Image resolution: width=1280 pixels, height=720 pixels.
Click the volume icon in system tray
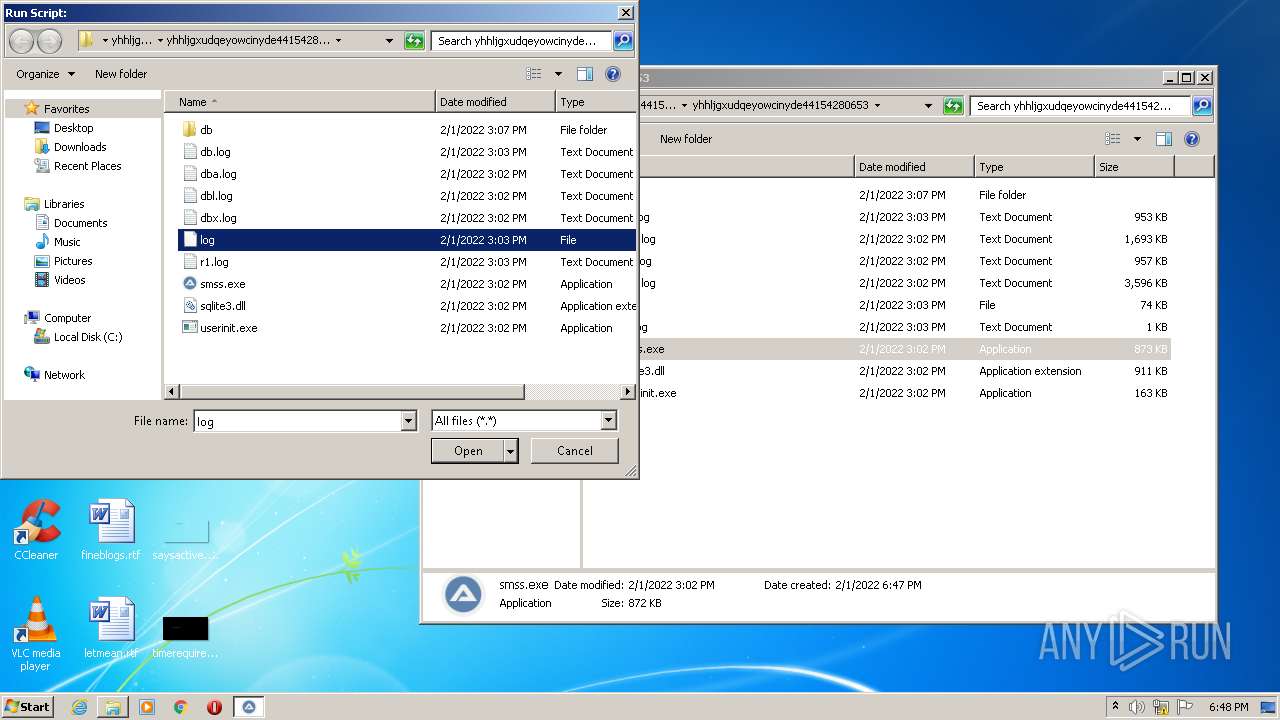1137,707
